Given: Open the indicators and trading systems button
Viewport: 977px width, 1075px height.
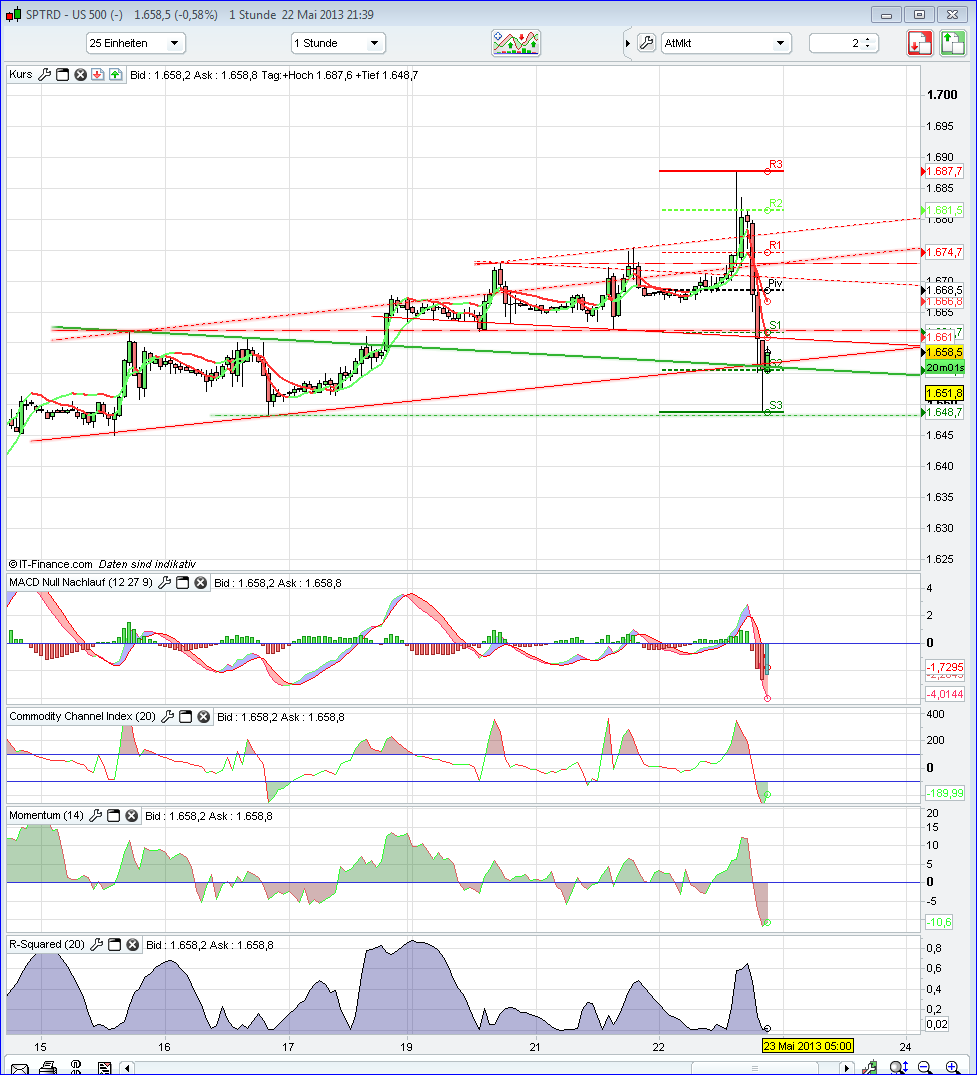Looking at the screenshot, I should [516, 43].
